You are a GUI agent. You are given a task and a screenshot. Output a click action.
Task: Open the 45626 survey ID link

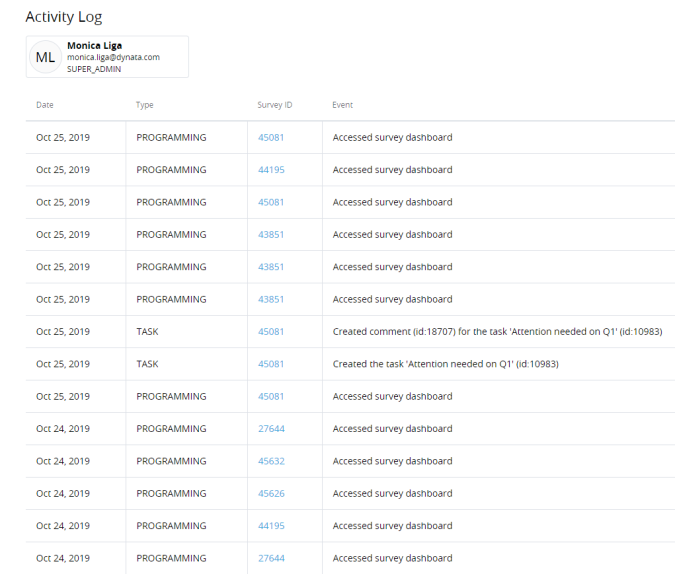(271, 493)
